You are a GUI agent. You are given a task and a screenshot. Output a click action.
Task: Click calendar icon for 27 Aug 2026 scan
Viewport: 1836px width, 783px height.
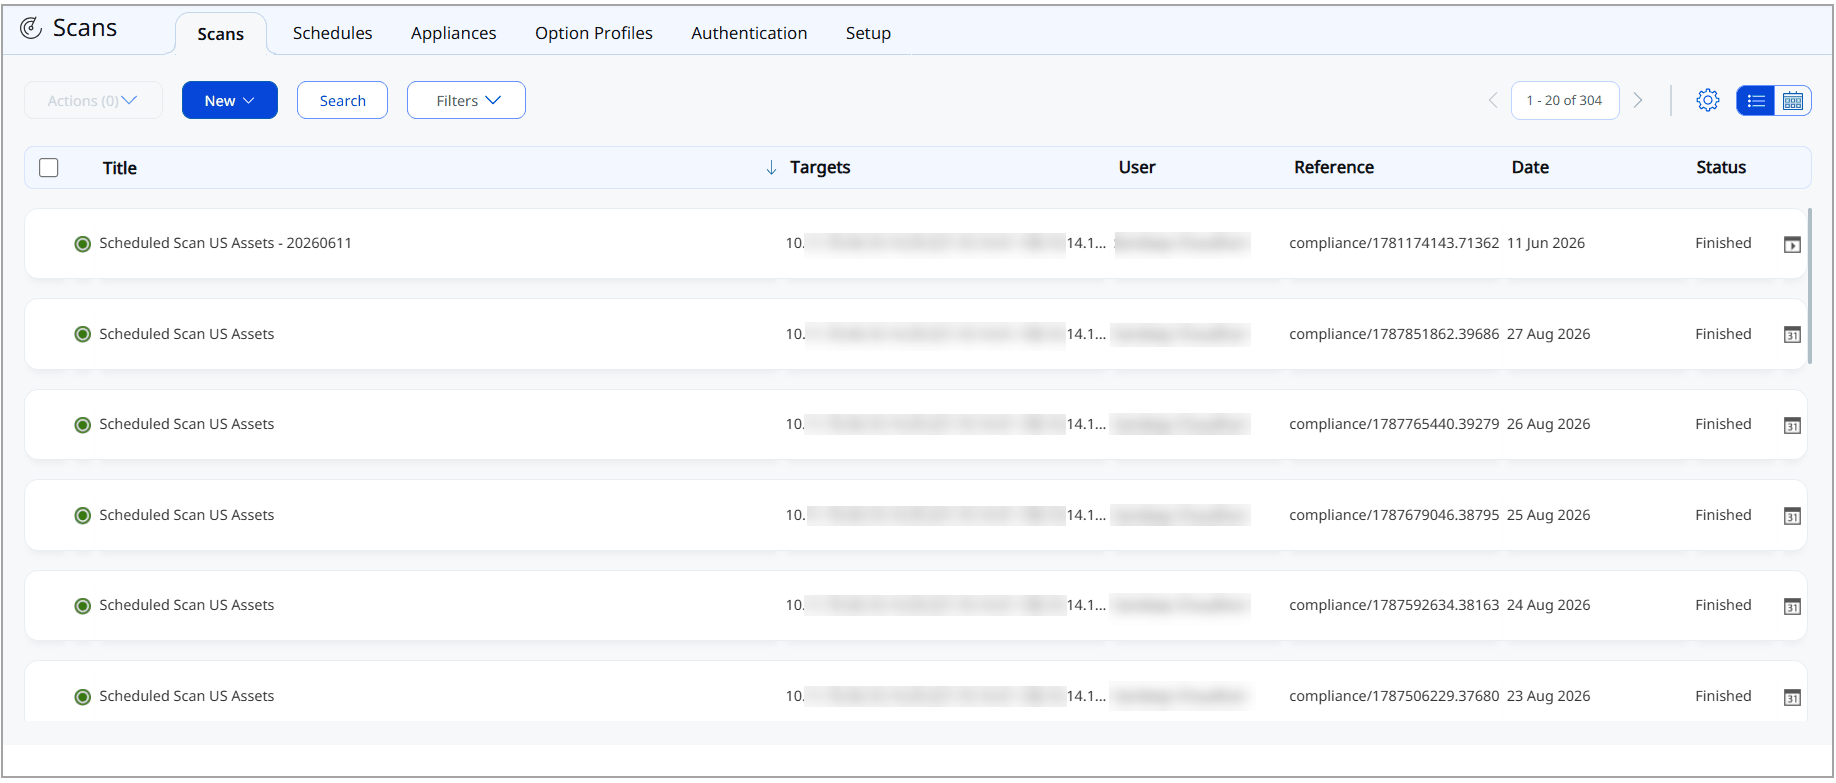click(1793, 335)
